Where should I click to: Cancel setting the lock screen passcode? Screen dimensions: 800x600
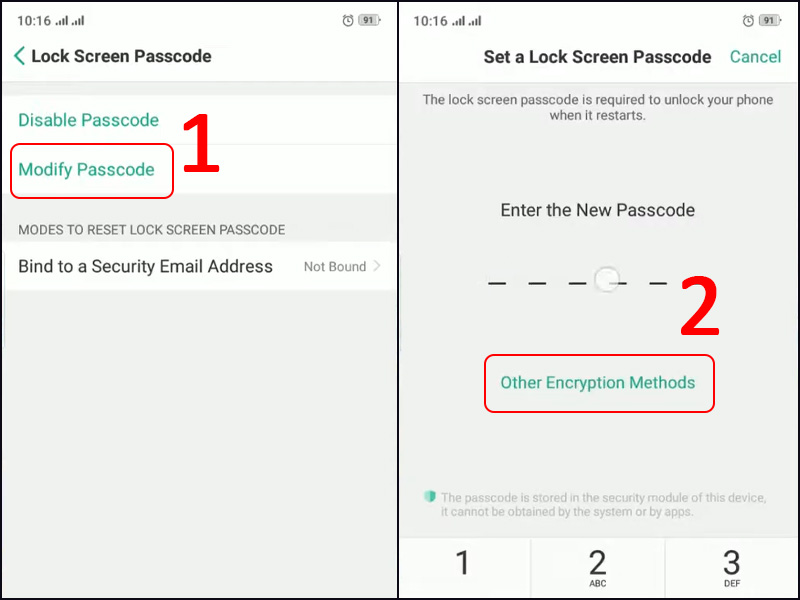tap(755, 57)
